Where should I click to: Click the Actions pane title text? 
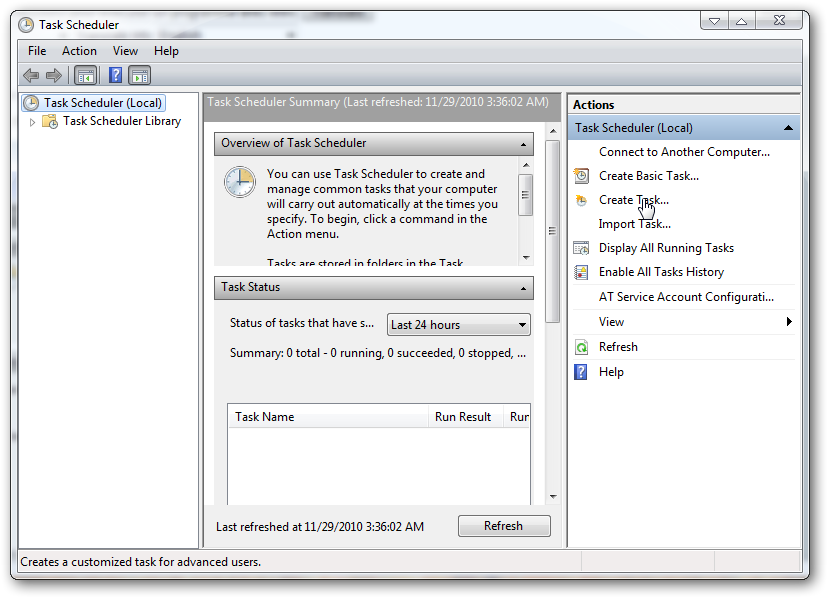click(594, 105)
